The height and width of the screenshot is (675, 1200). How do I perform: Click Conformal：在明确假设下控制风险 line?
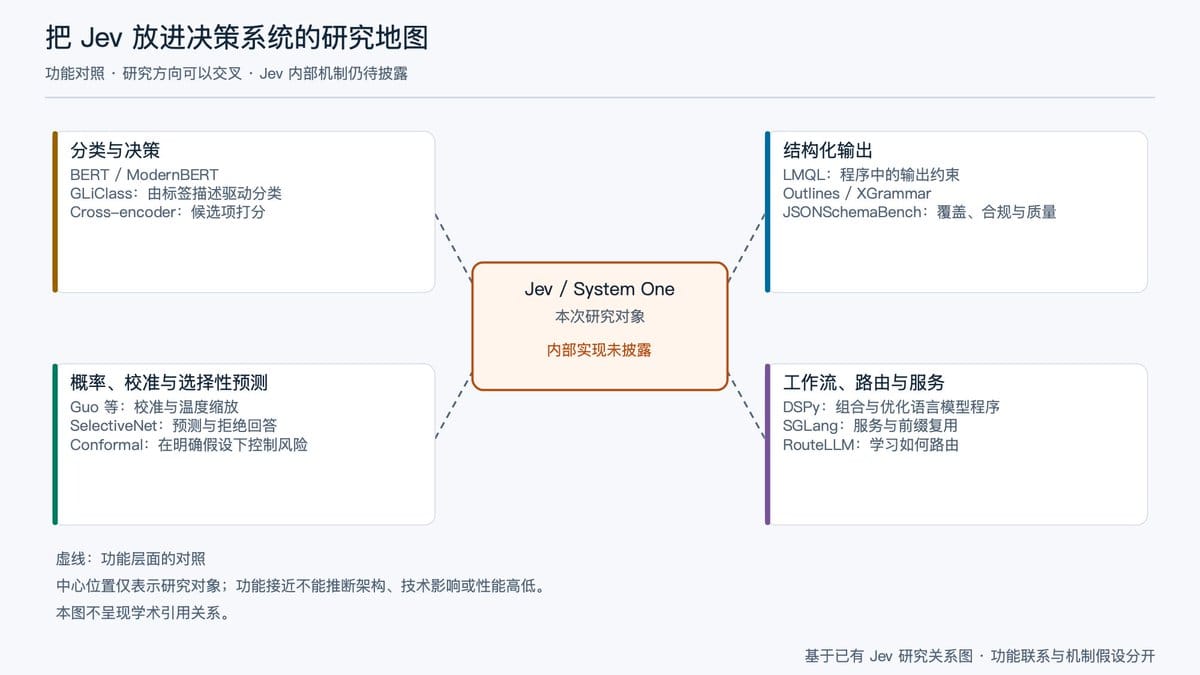tap(189, 444)
